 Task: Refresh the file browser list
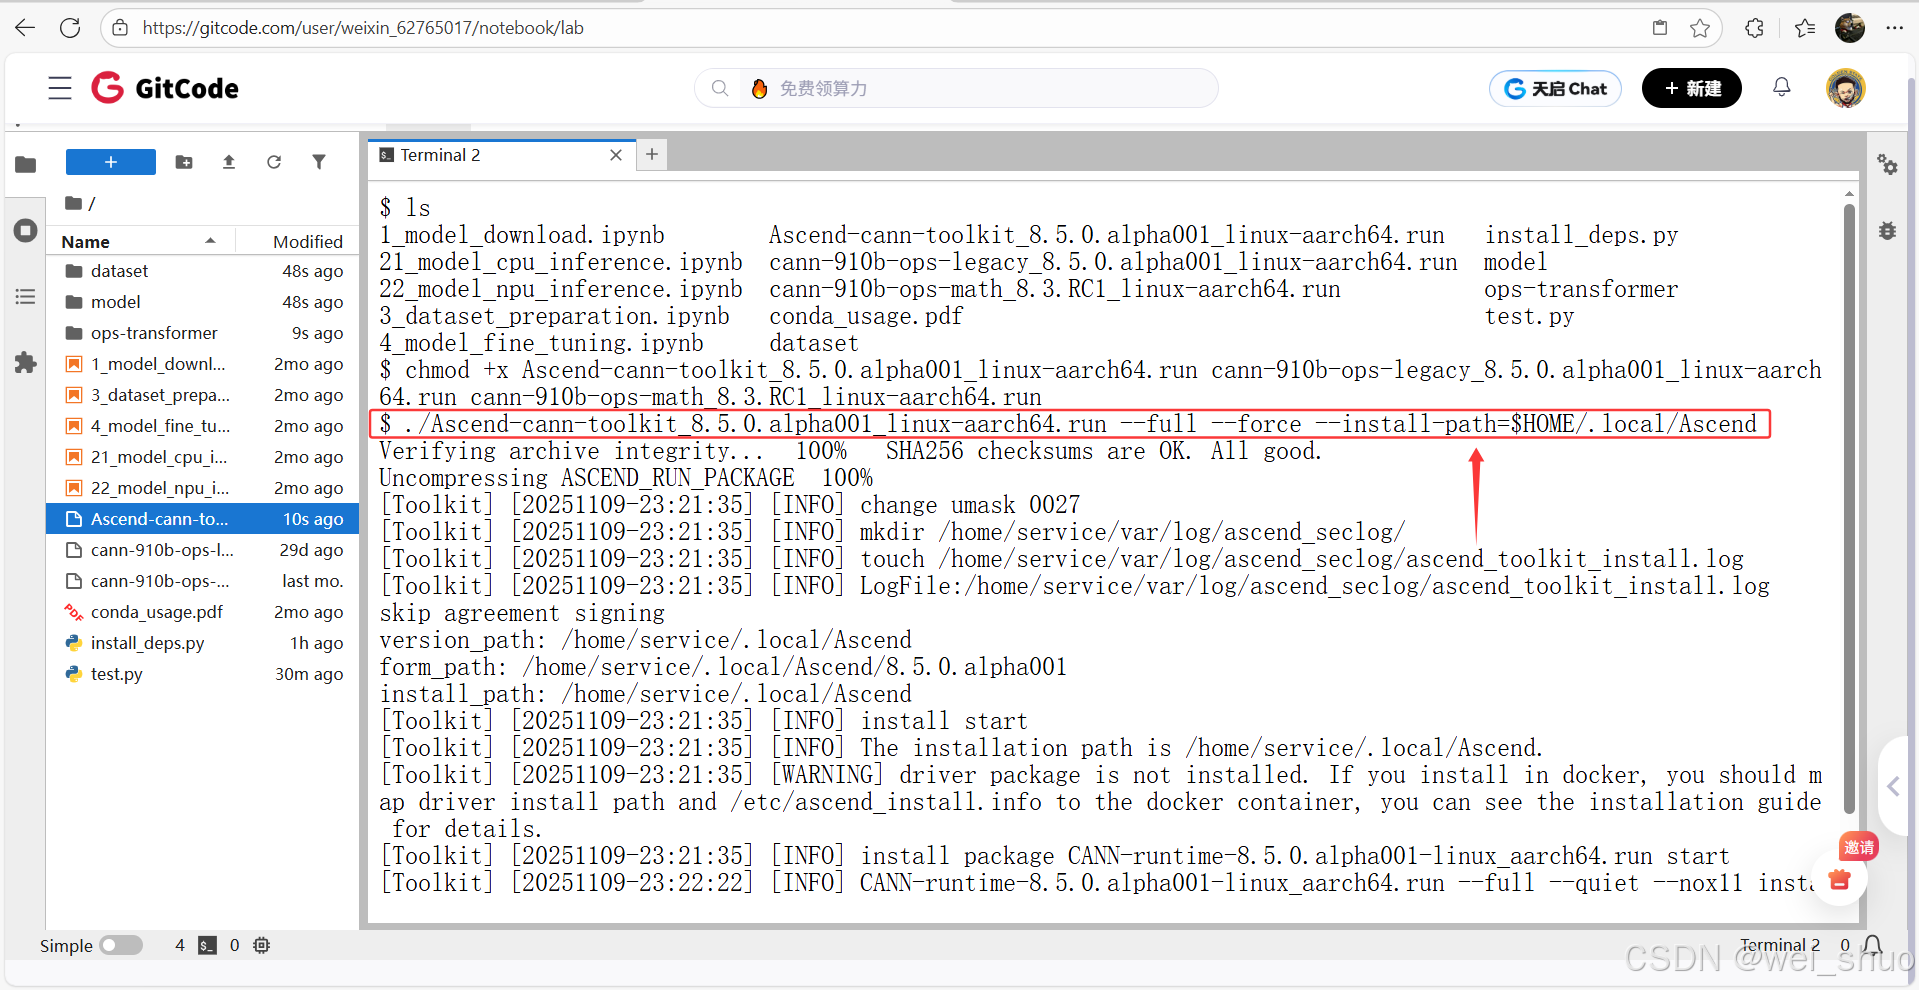274,161
